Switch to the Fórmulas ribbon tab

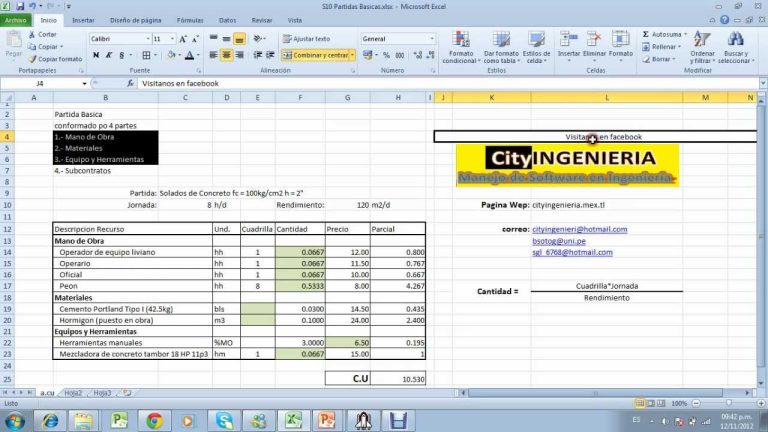coord(189,19)
